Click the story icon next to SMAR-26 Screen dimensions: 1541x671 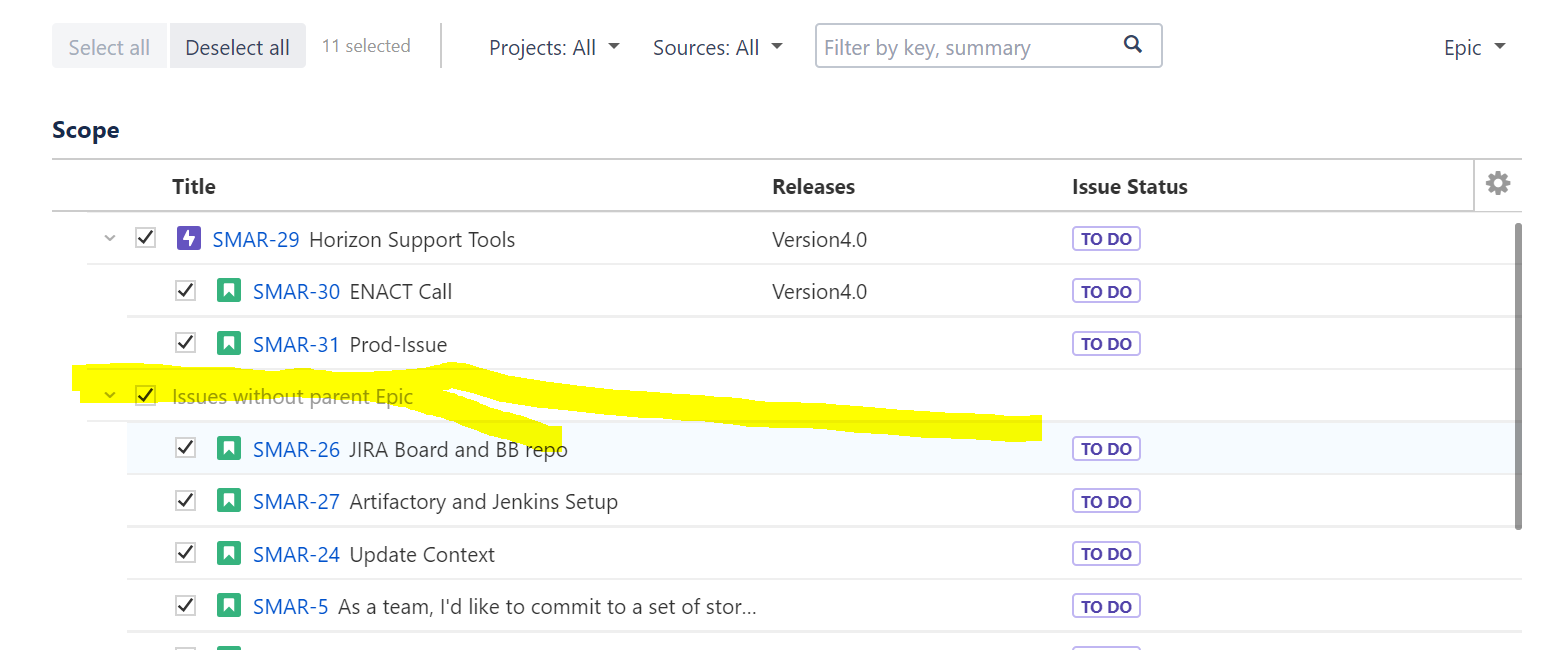(229, 448)
